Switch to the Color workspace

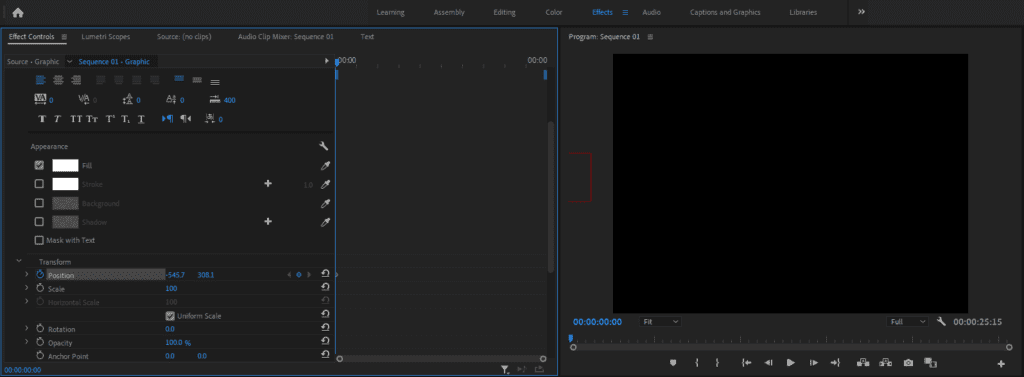554,12
